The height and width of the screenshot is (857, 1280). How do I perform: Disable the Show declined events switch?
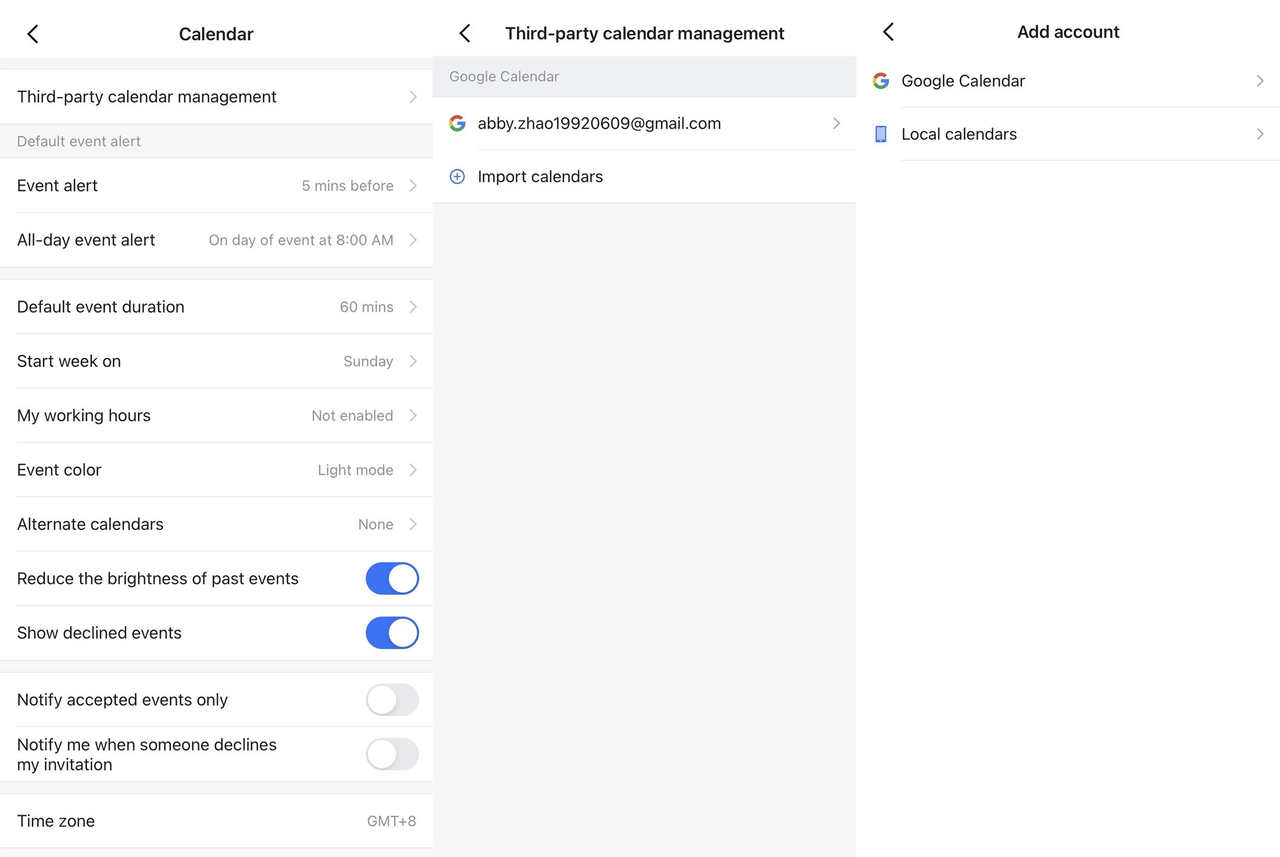tap(392, 633)
